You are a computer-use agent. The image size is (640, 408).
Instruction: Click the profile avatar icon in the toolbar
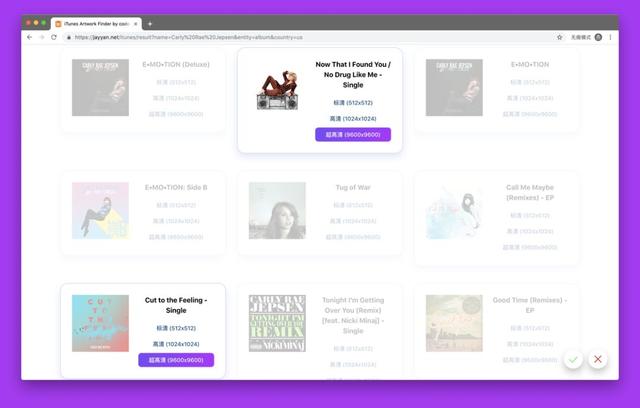598,37
